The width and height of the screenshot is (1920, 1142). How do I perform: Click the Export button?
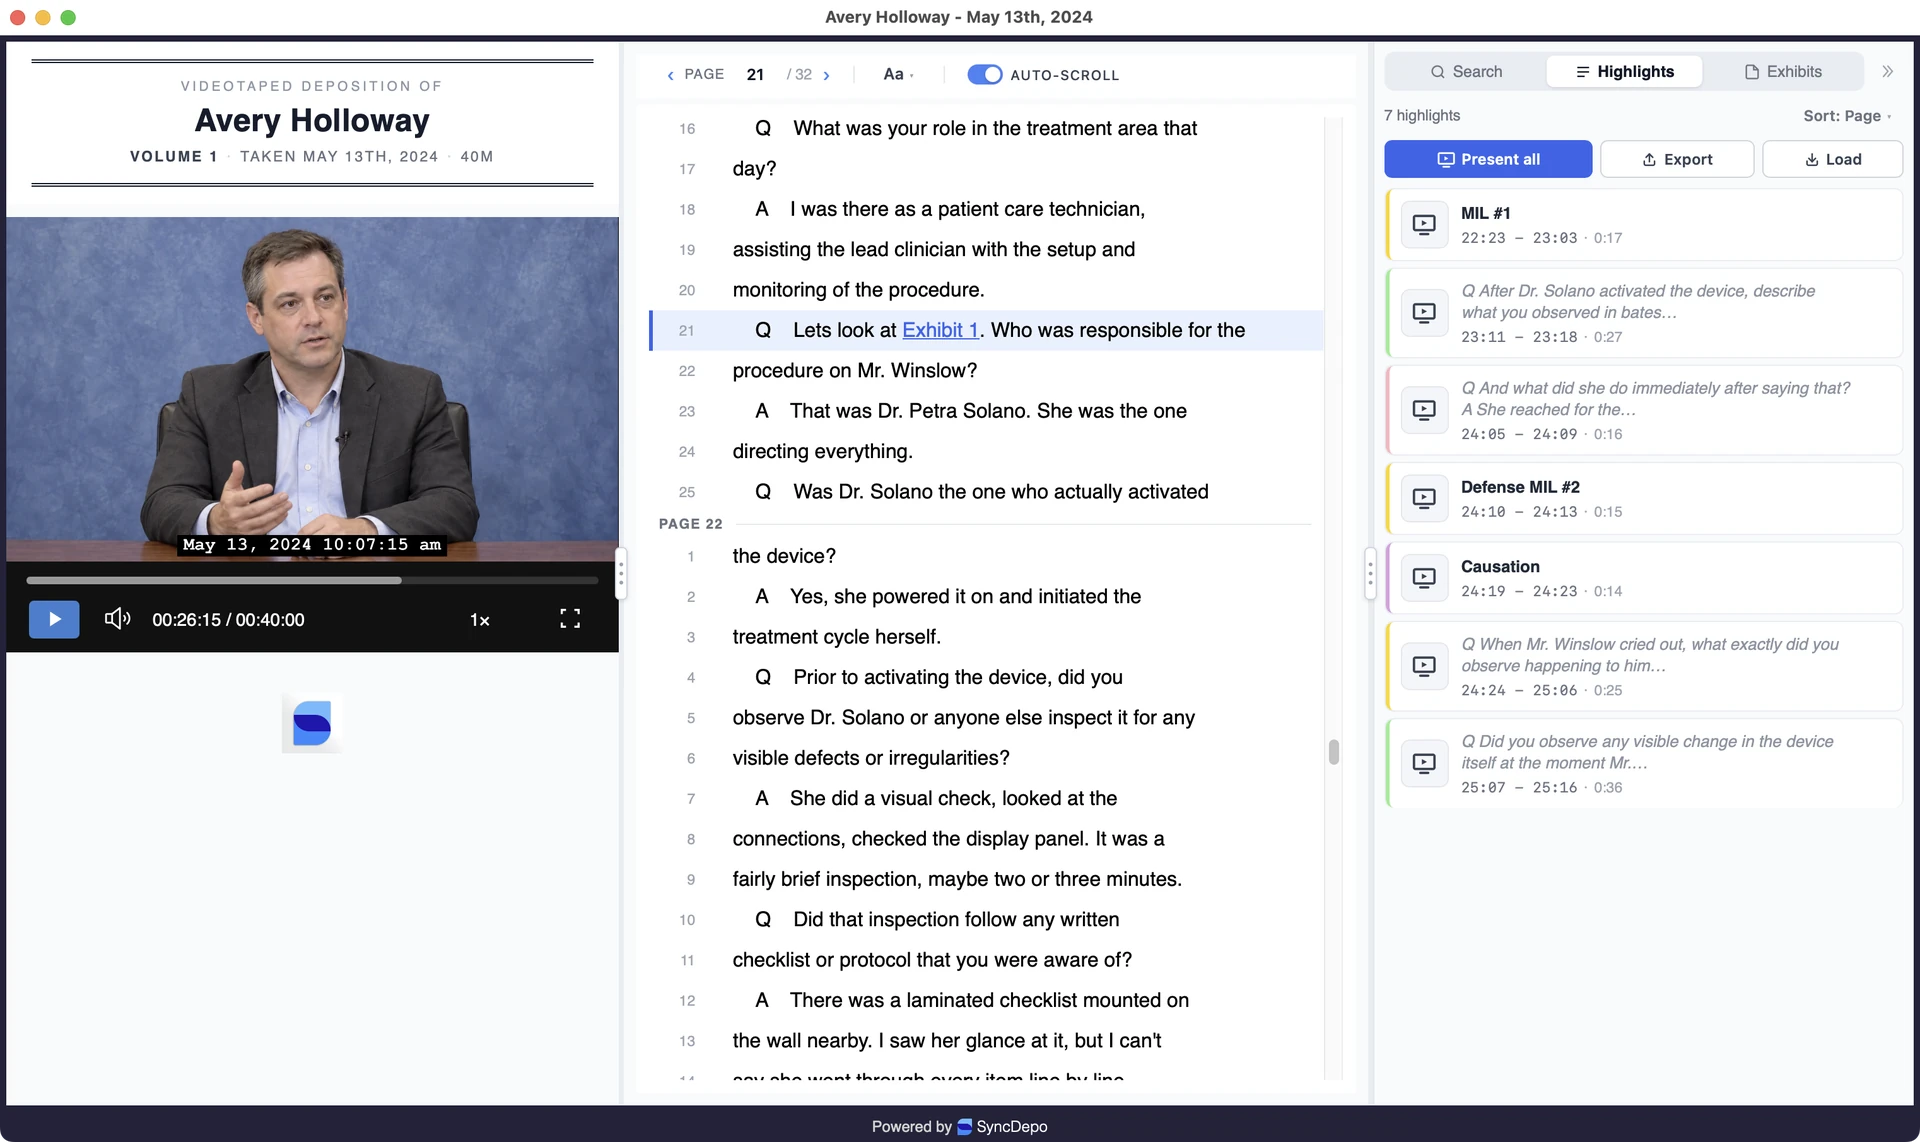click(1677, 159)
